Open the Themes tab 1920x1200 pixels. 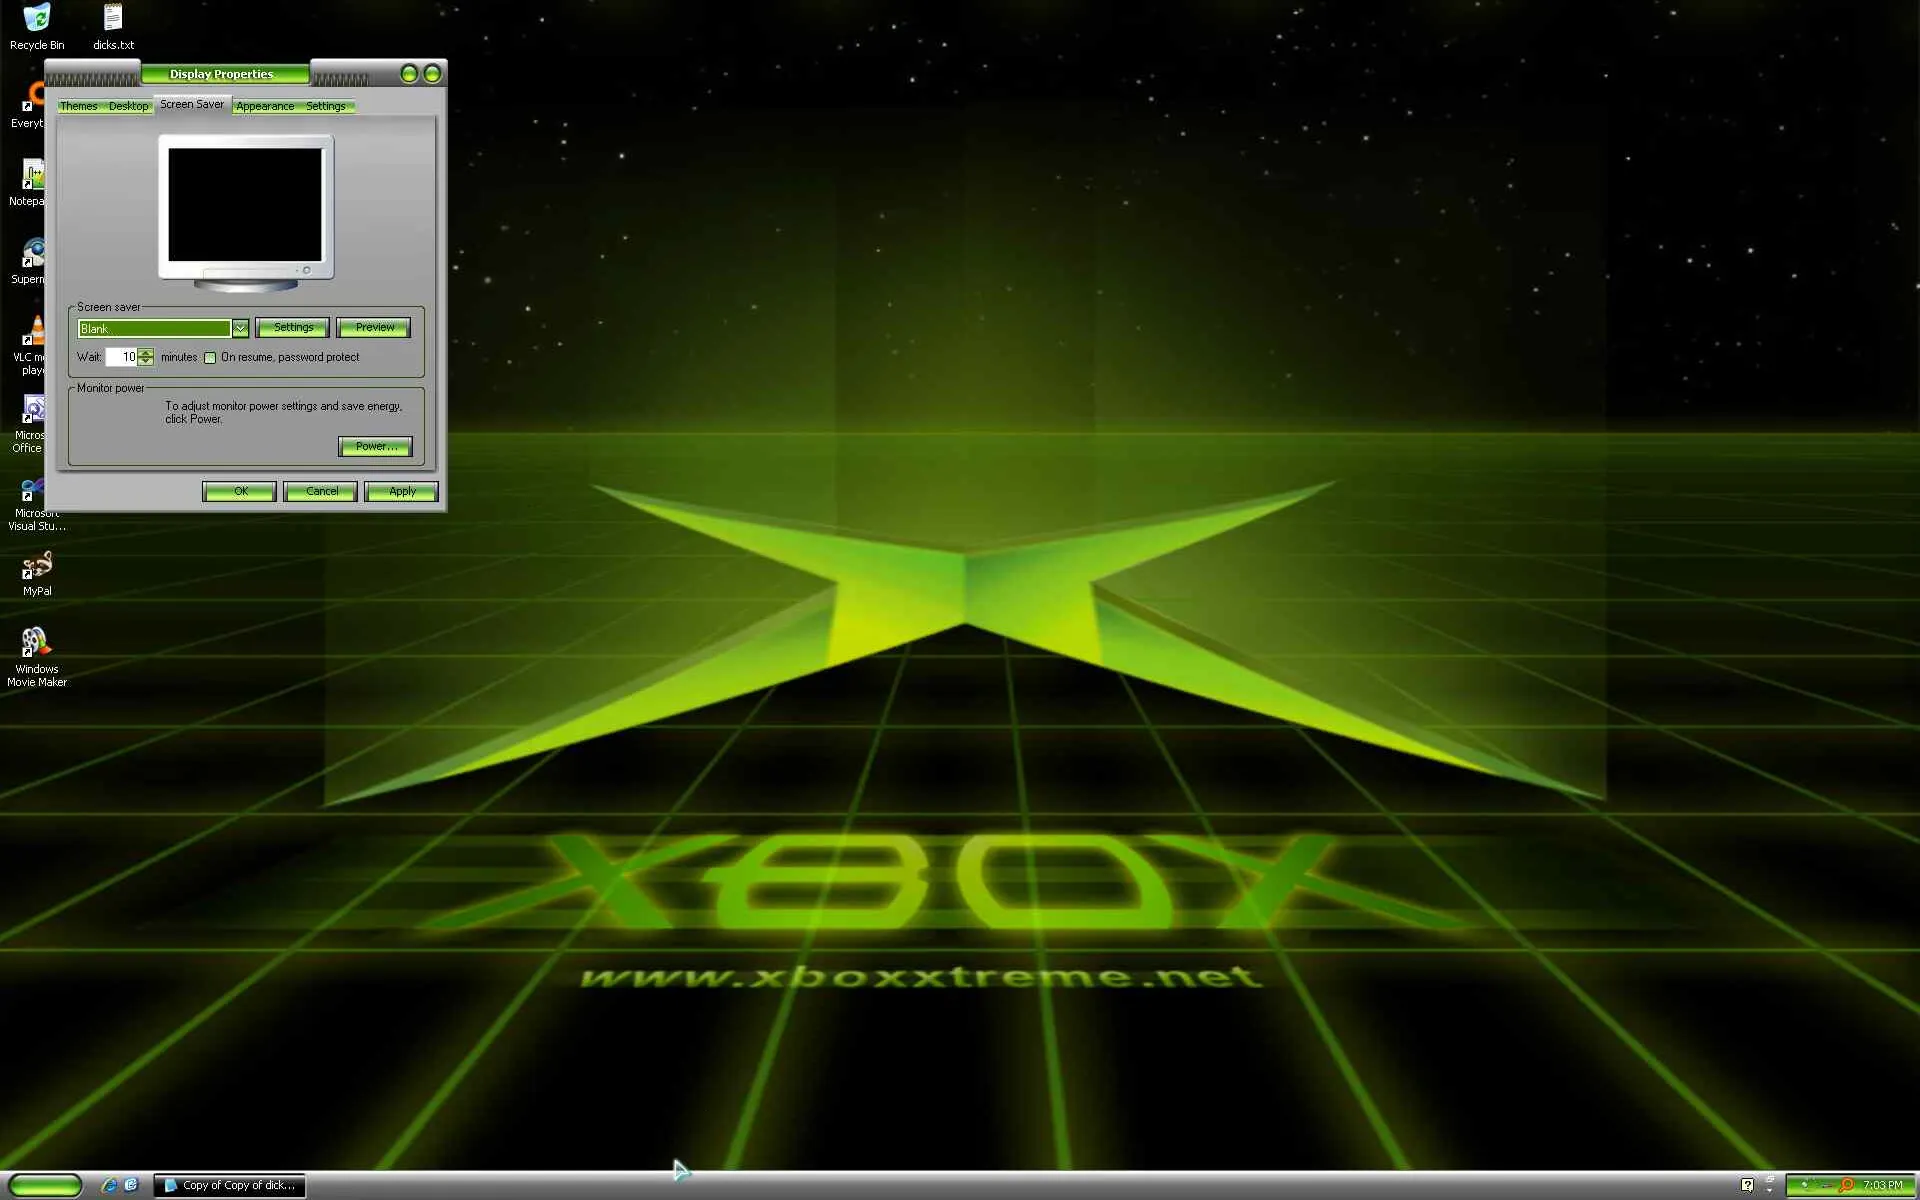pyautogui.click(x=78, y=106)
